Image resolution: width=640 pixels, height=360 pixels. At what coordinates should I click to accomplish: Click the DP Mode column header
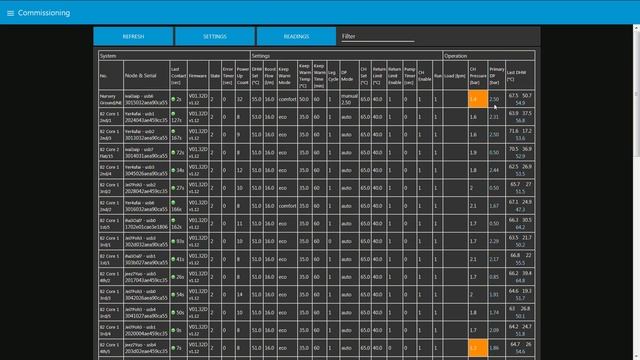click(x=349, y=76)
